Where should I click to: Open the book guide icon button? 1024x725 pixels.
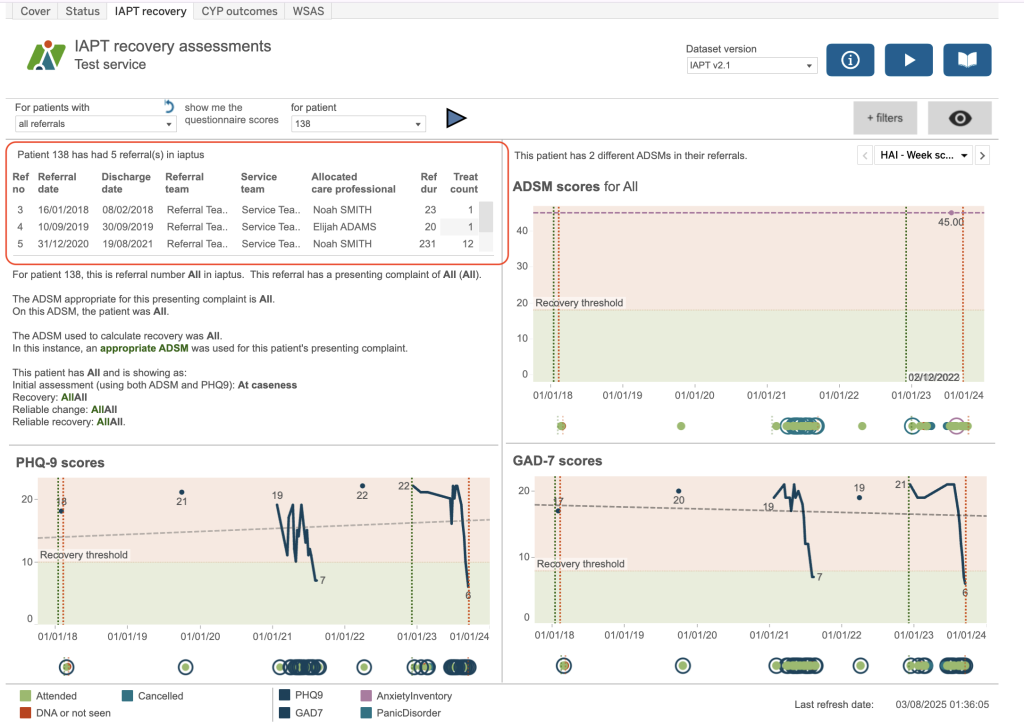pyautogui.click(x=967, y=60)
